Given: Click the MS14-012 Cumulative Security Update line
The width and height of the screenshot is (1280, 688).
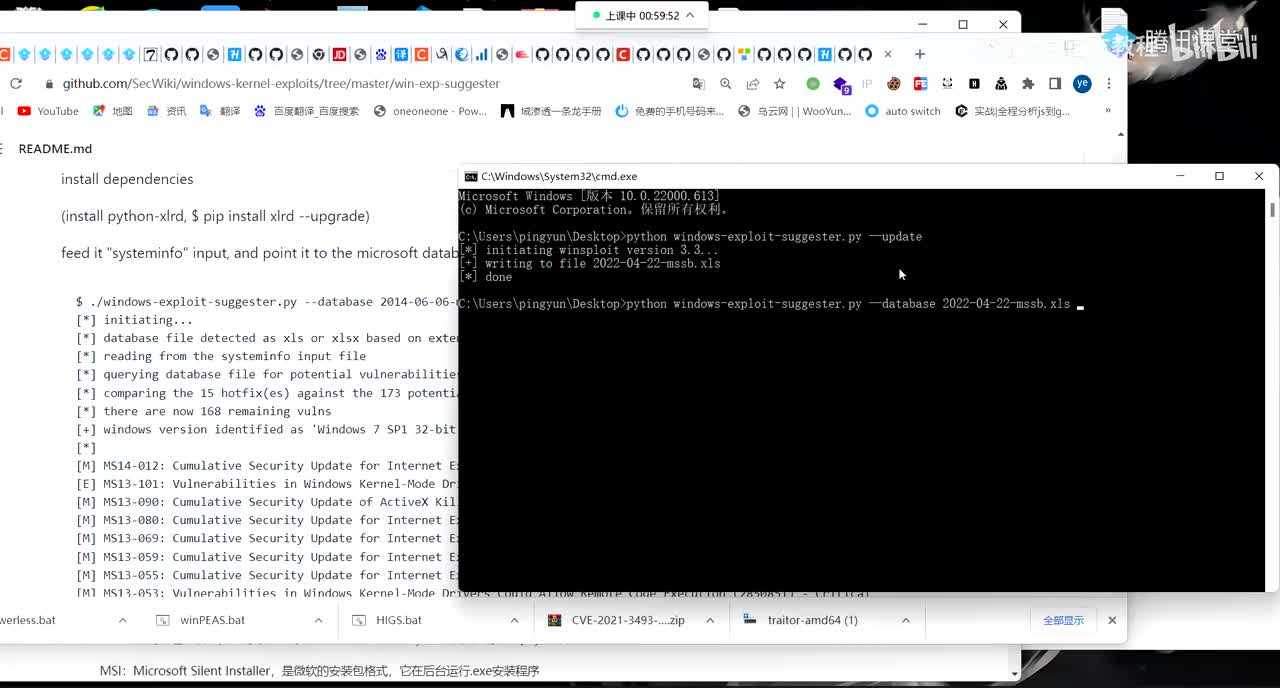Looking at the screenshot, I should 267,465.
